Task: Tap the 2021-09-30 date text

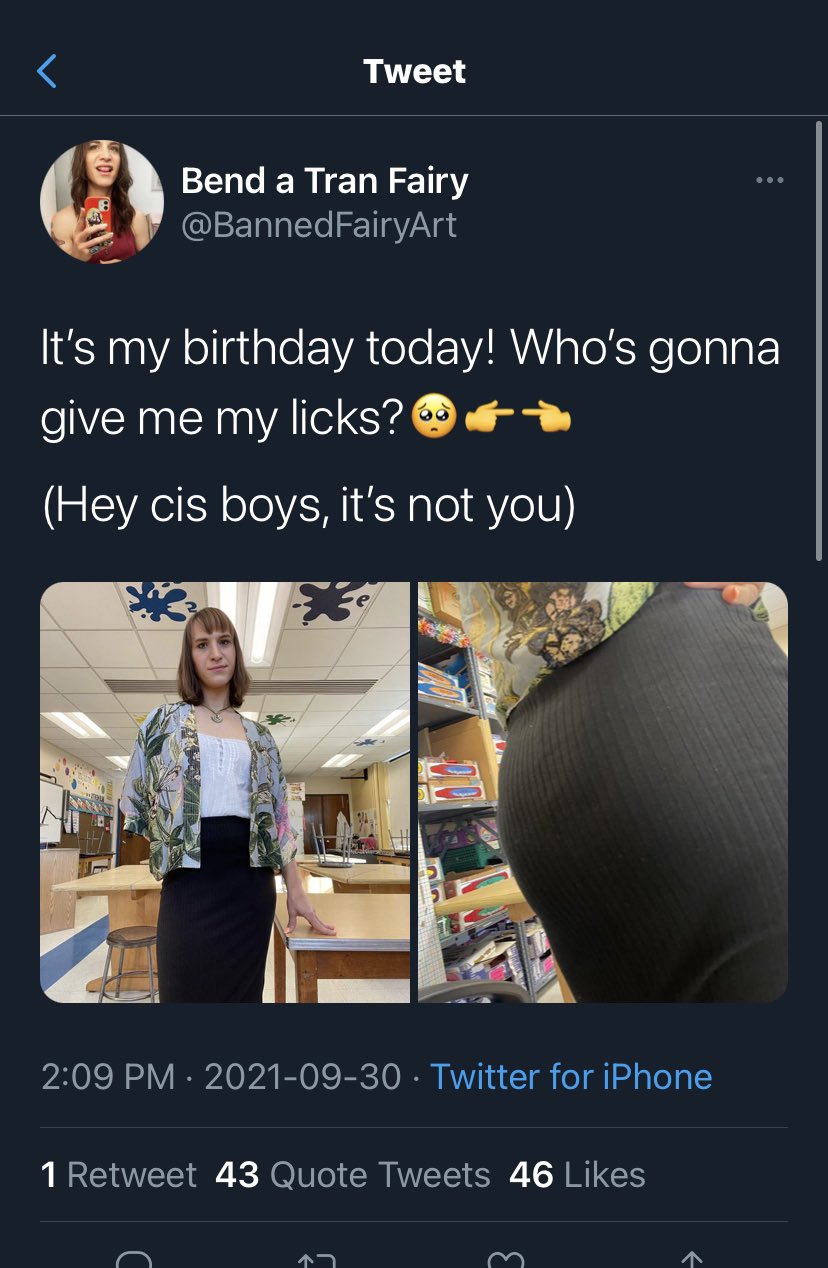Action: pyautogui.click(x=303, y=1077)
